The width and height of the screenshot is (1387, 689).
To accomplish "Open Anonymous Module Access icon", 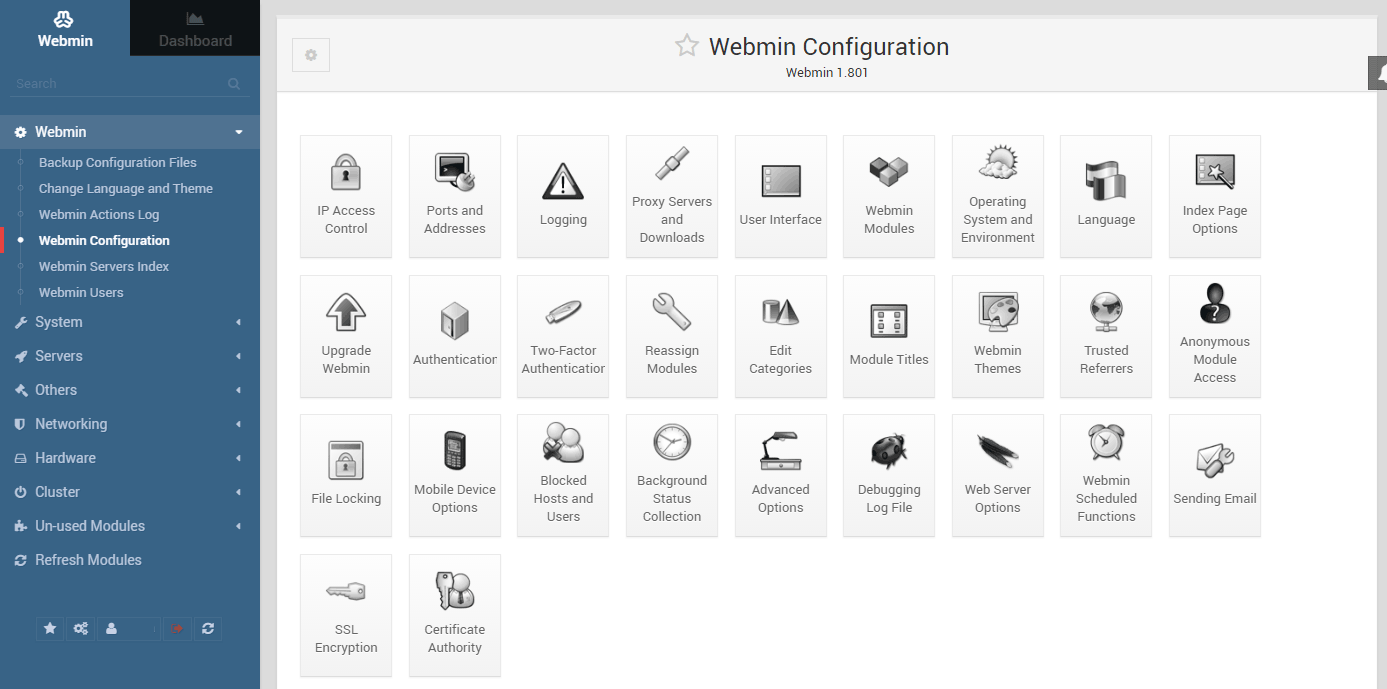I will 1215,336.
